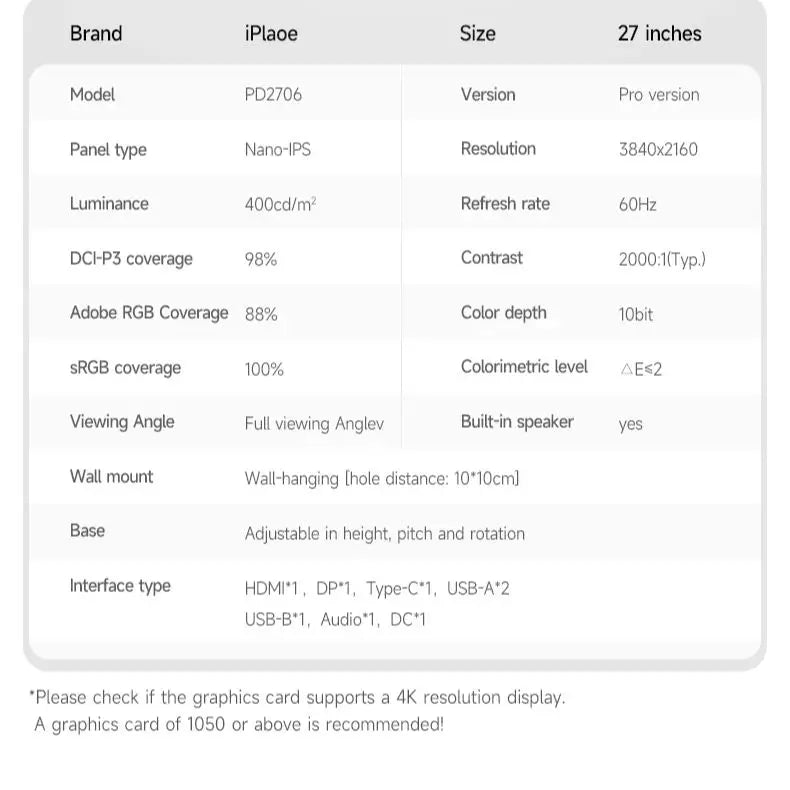Click the Adjustable in height base description
The image size is (790, 790).
[x=384, y=533]
